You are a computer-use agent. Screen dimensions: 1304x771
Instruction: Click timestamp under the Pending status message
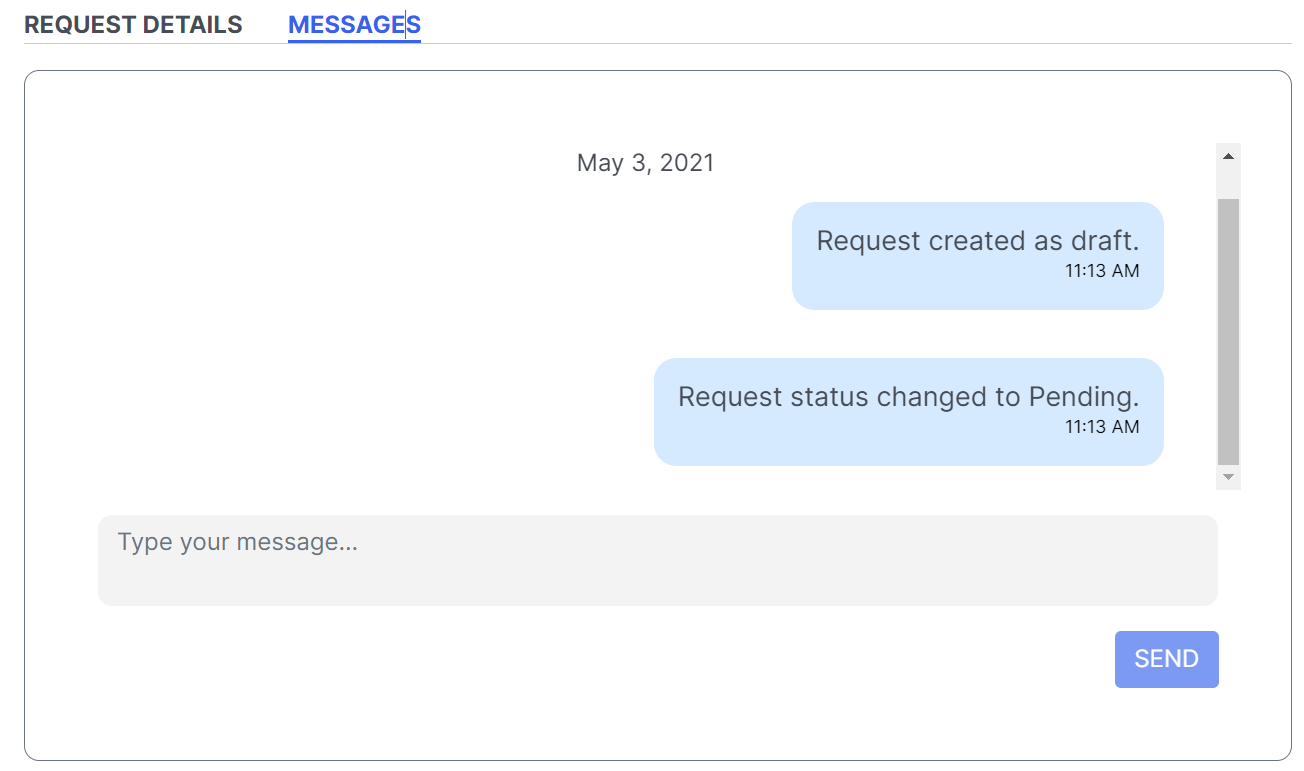(1101, 427)
